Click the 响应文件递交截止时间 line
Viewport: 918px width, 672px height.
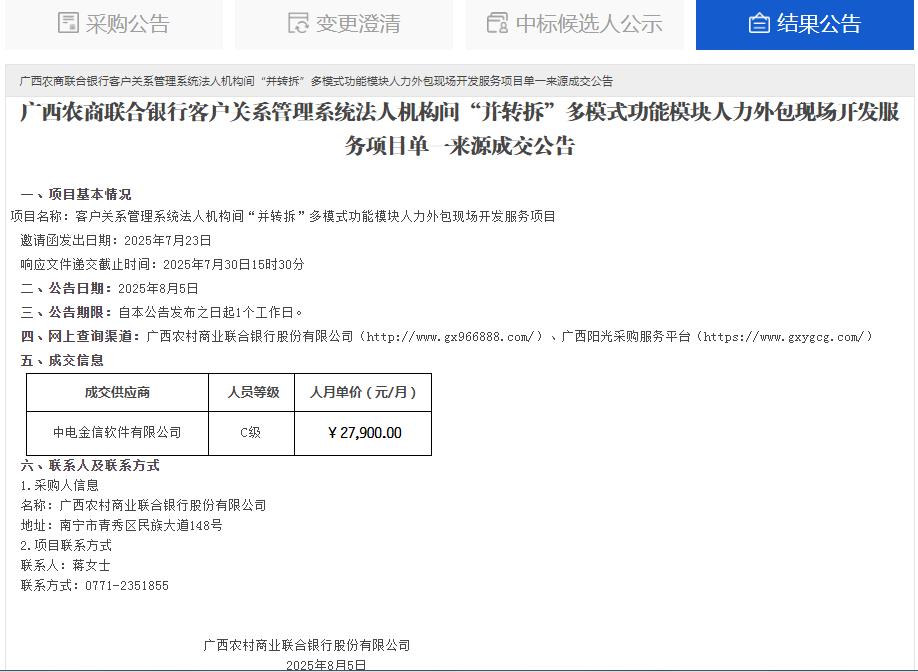pos(162,265)
